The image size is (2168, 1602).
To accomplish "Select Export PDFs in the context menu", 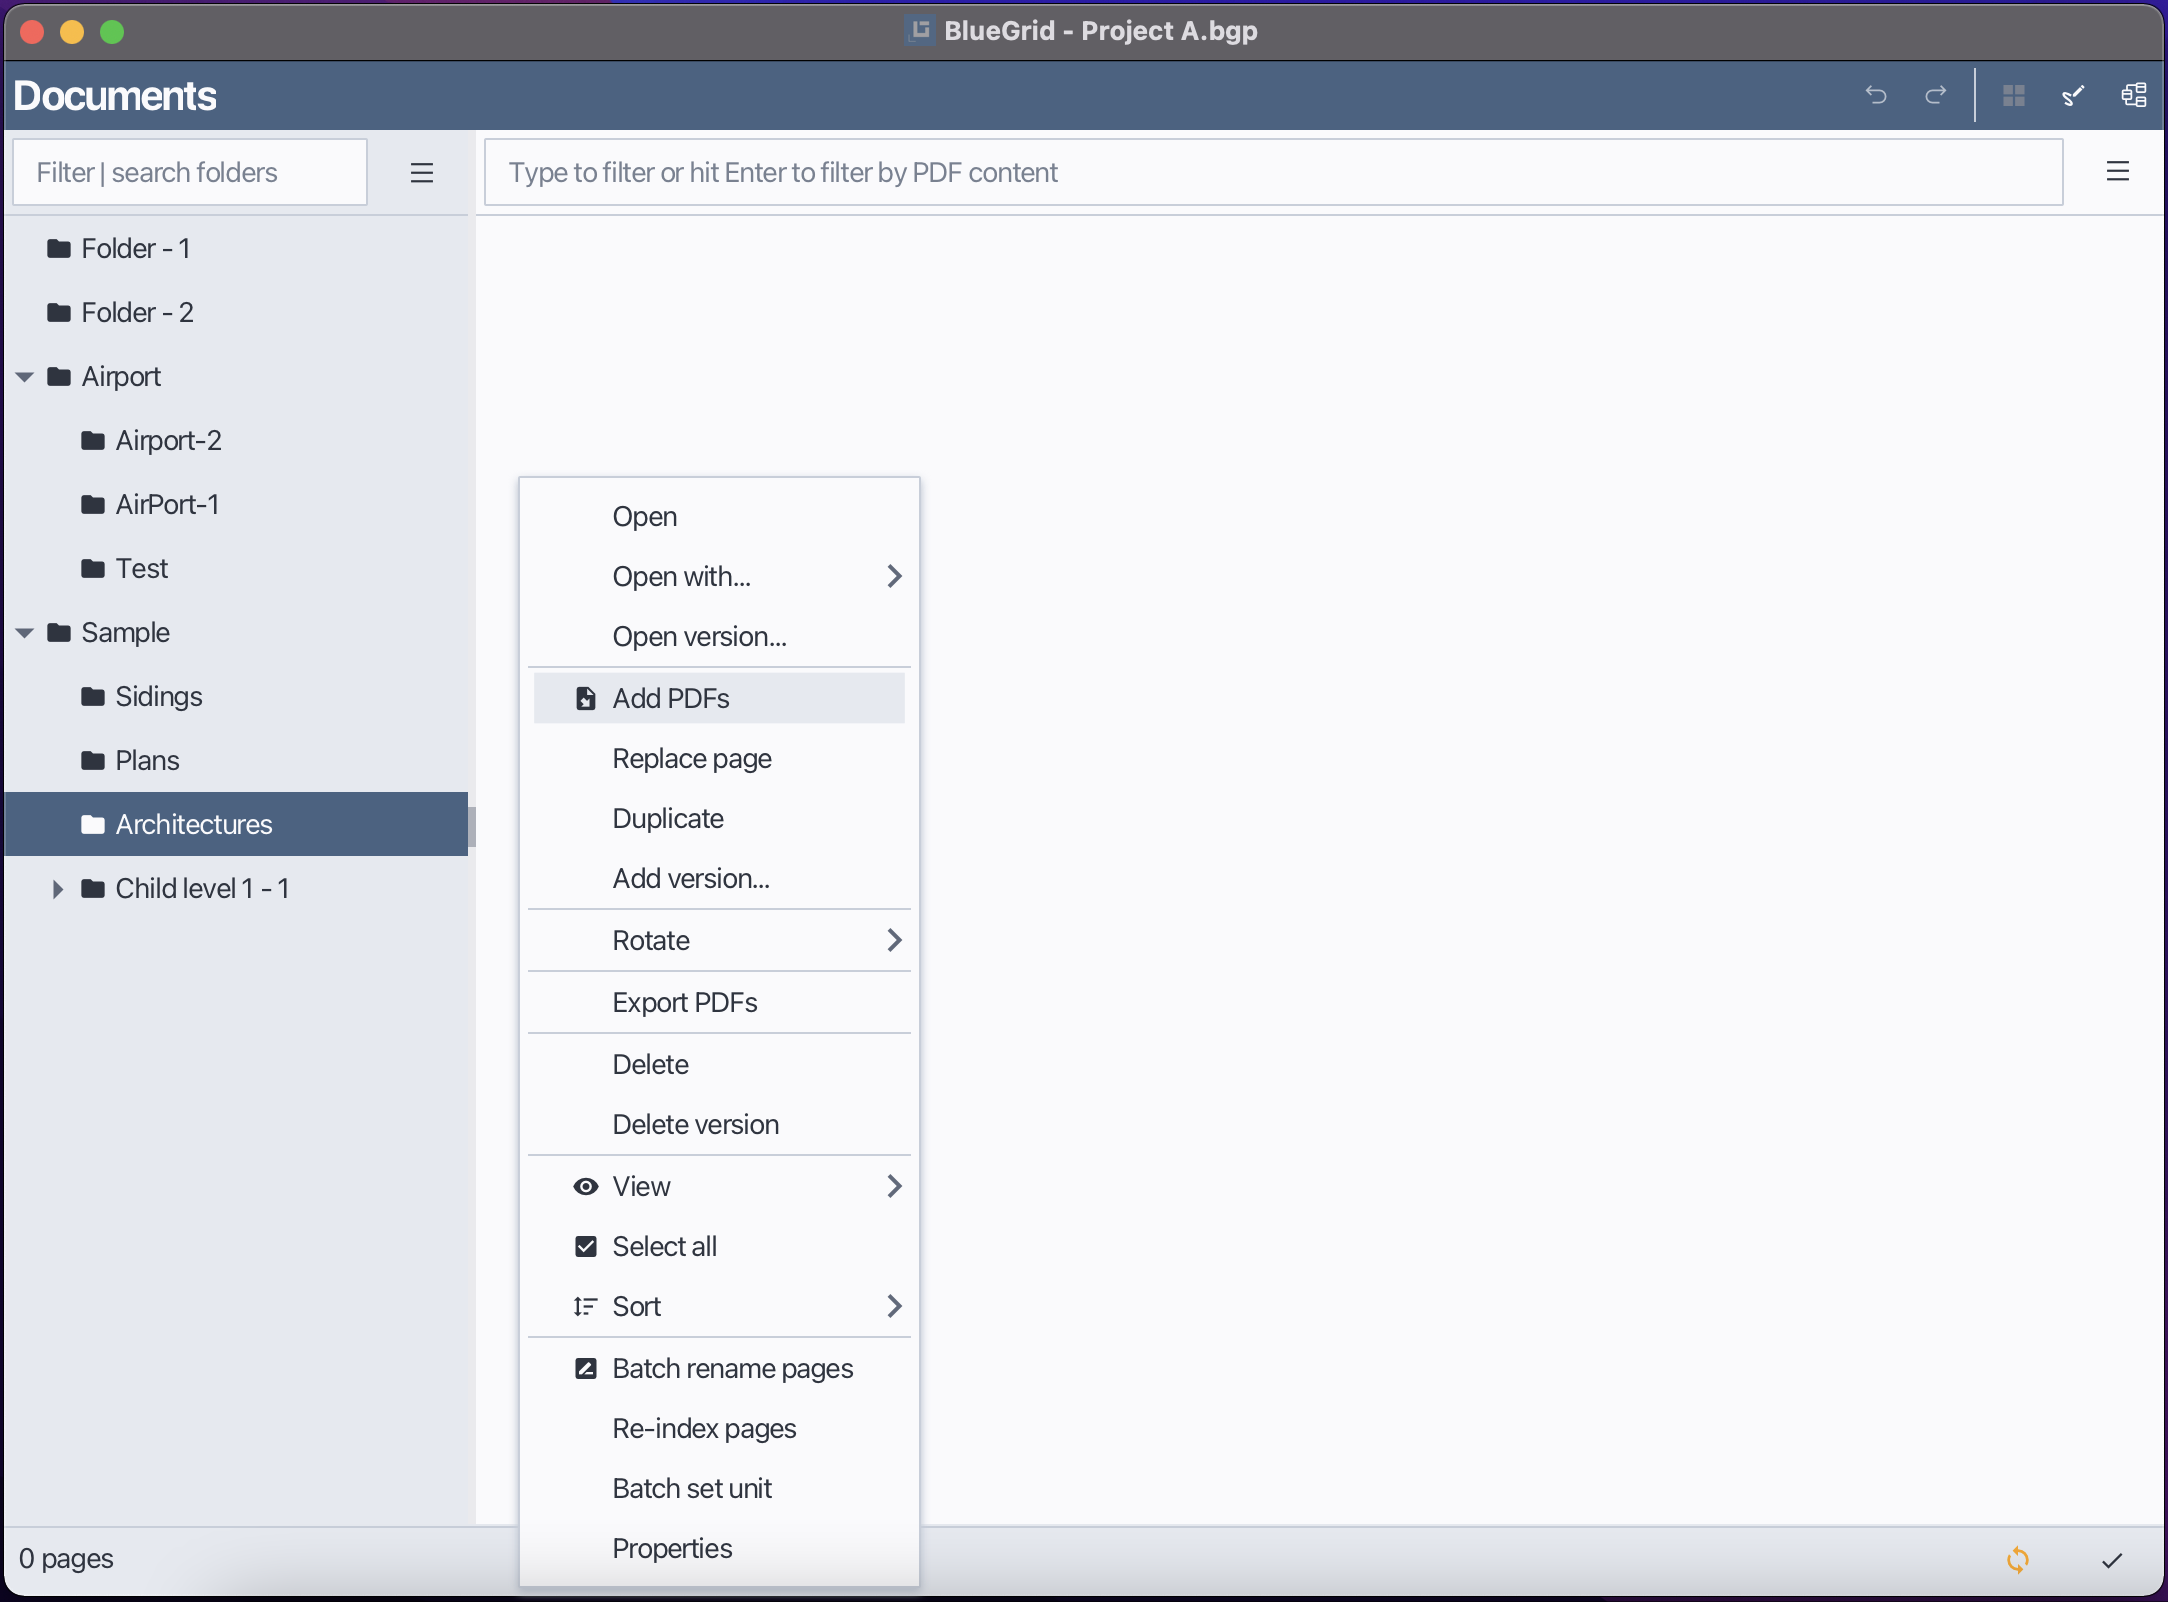I will click(685, 1002).
